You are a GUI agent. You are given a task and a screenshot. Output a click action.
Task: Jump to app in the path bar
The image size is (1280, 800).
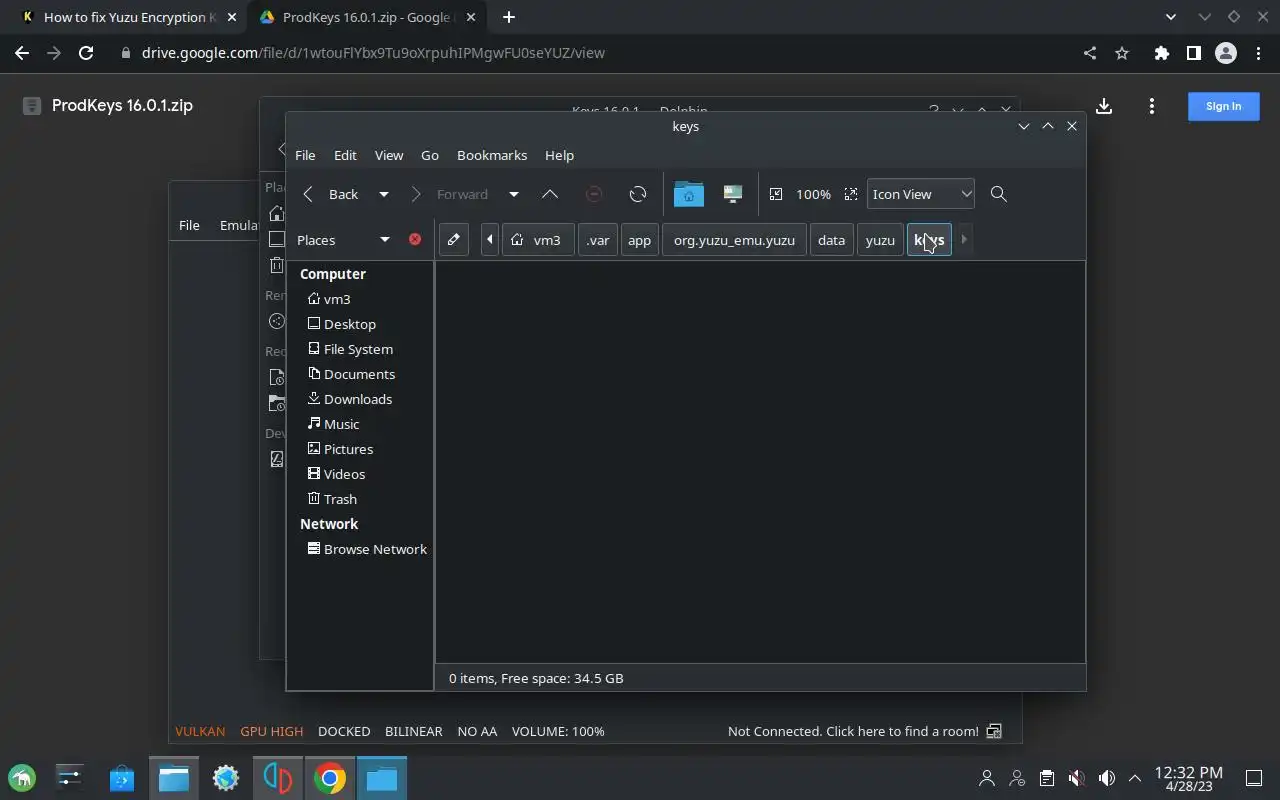[639, 240]
